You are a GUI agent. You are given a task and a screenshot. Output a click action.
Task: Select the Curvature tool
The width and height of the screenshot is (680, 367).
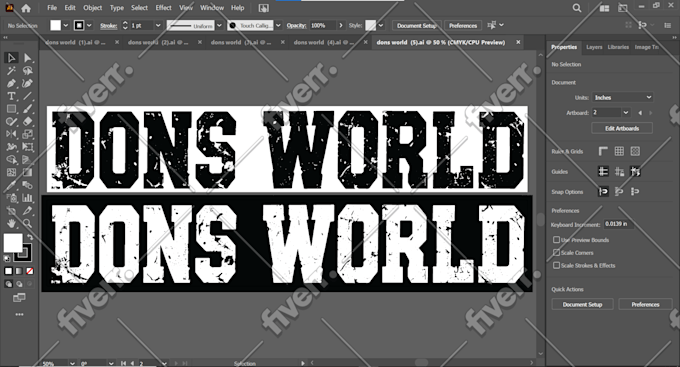point(28,83)
